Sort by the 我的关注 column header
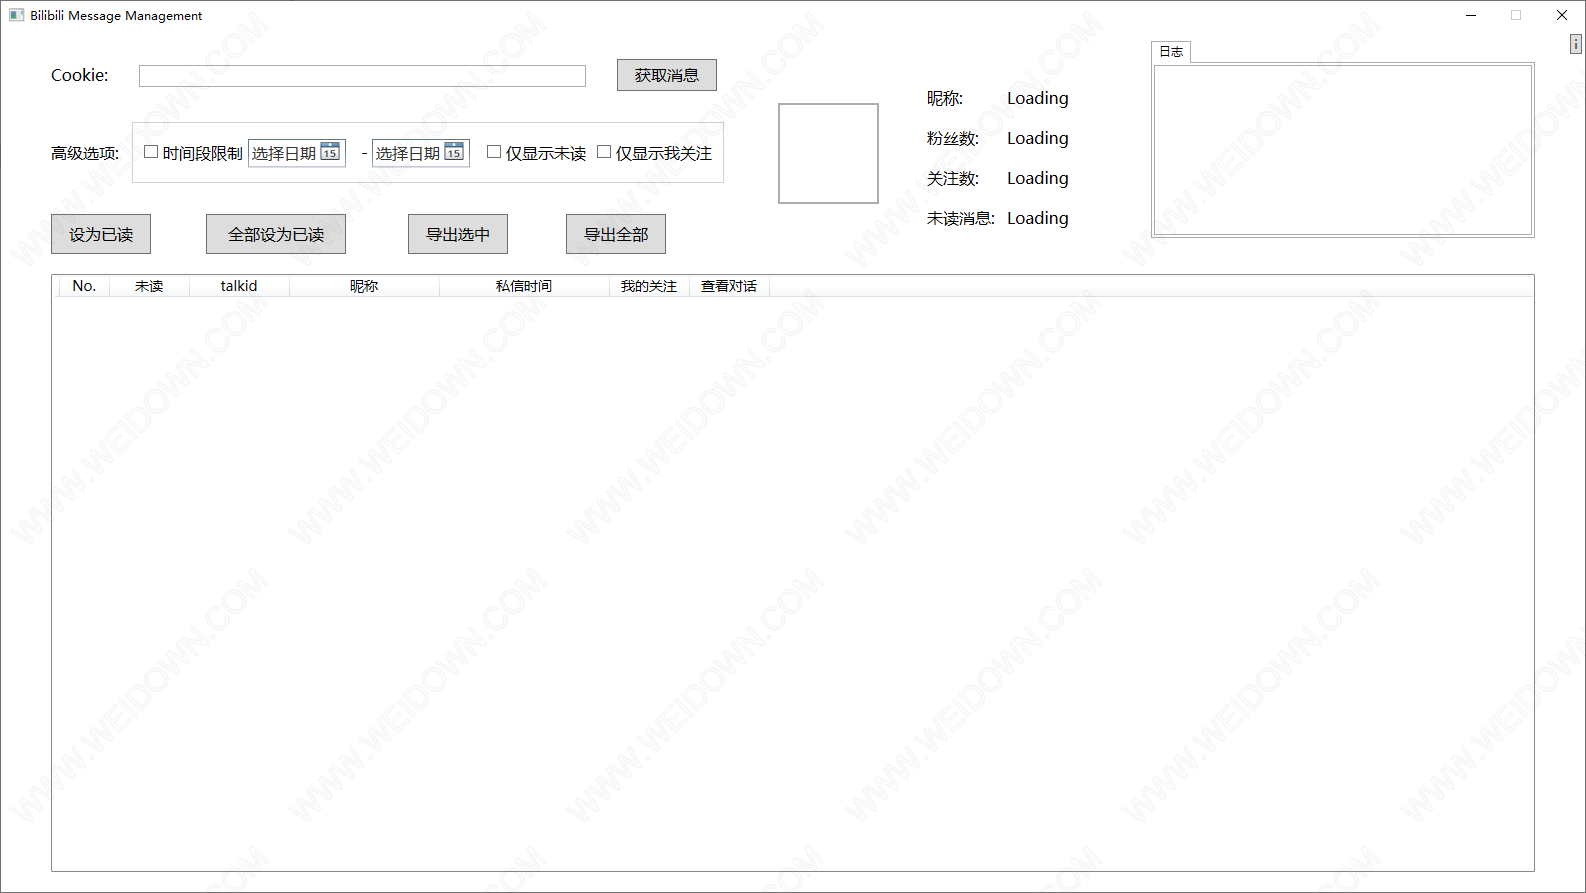 click(649, 286)
